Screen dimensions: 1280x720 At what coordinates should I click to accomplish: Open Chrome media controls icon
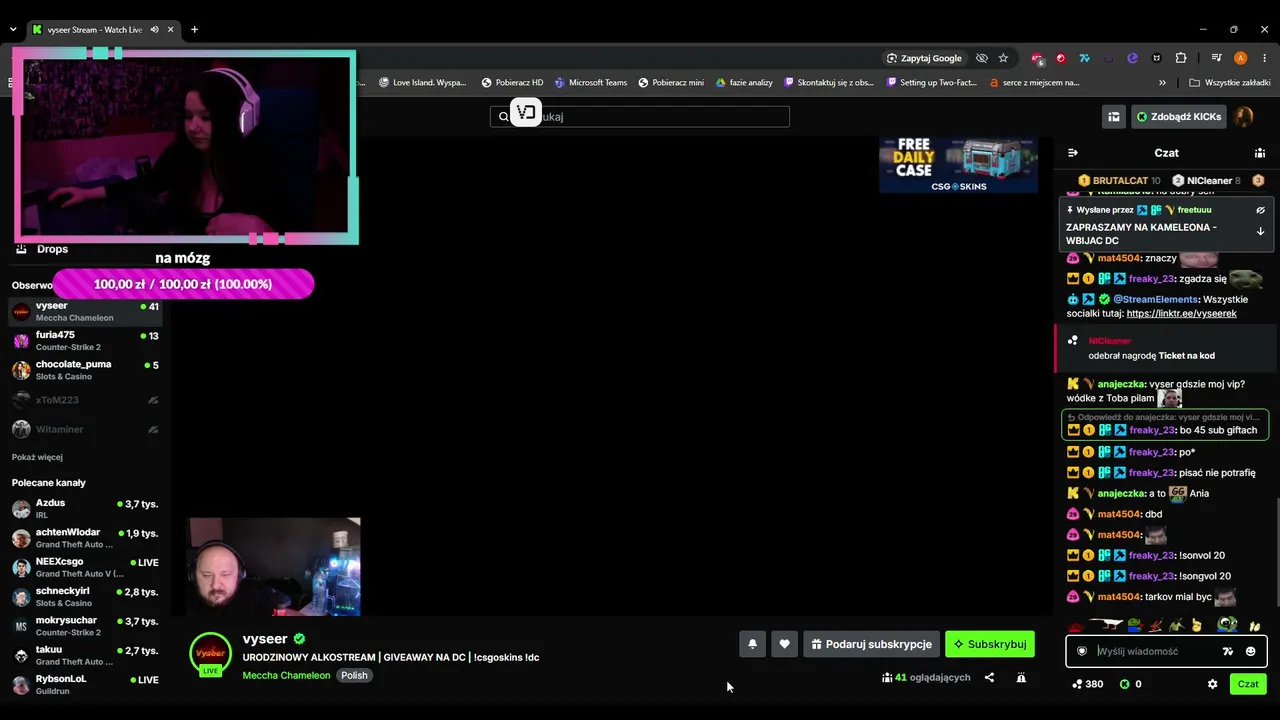pos(1216,58)
